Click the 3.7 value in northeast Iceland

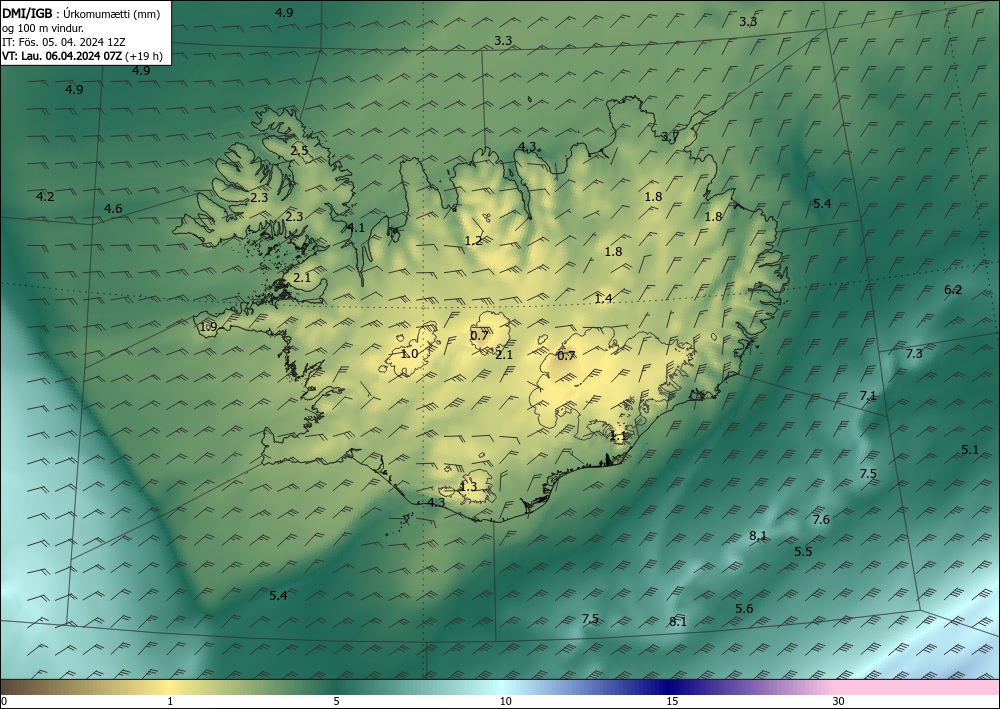pos(670,136)
